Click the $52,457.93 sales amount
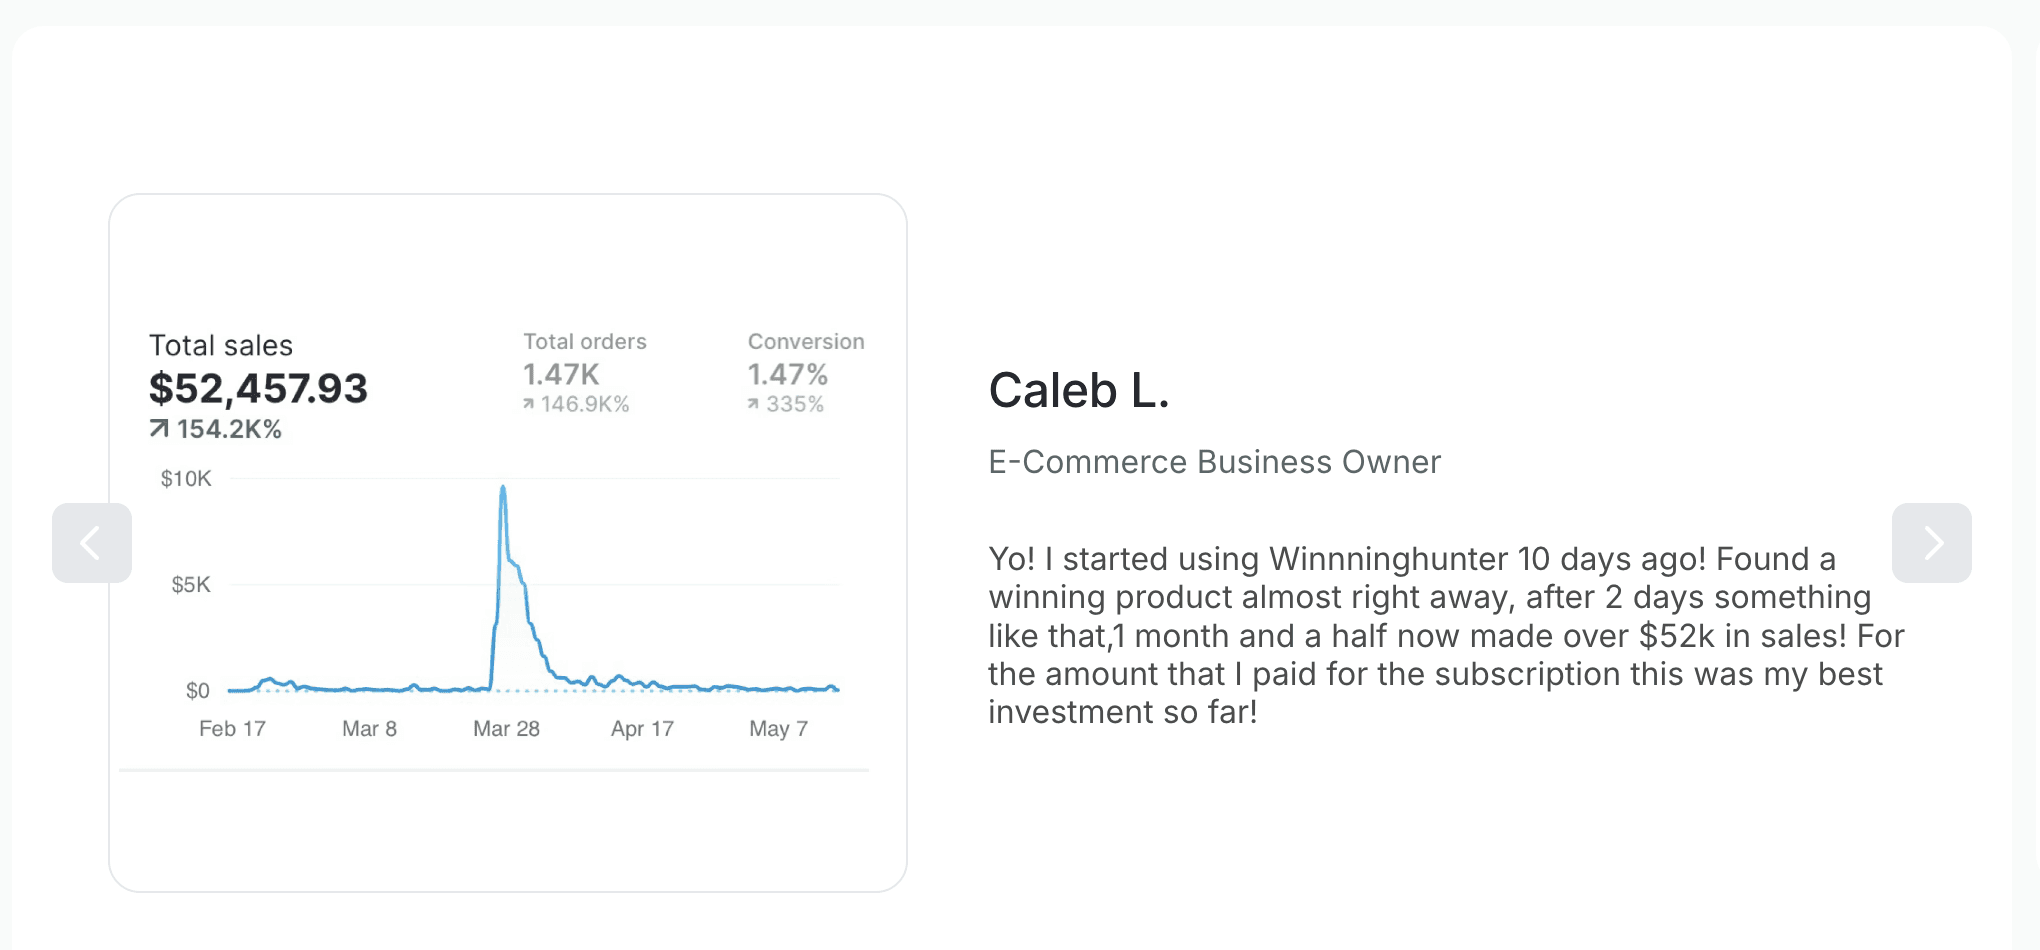Image resolution: width=2040 pixels, height=950 pixels. click(258, 388)
